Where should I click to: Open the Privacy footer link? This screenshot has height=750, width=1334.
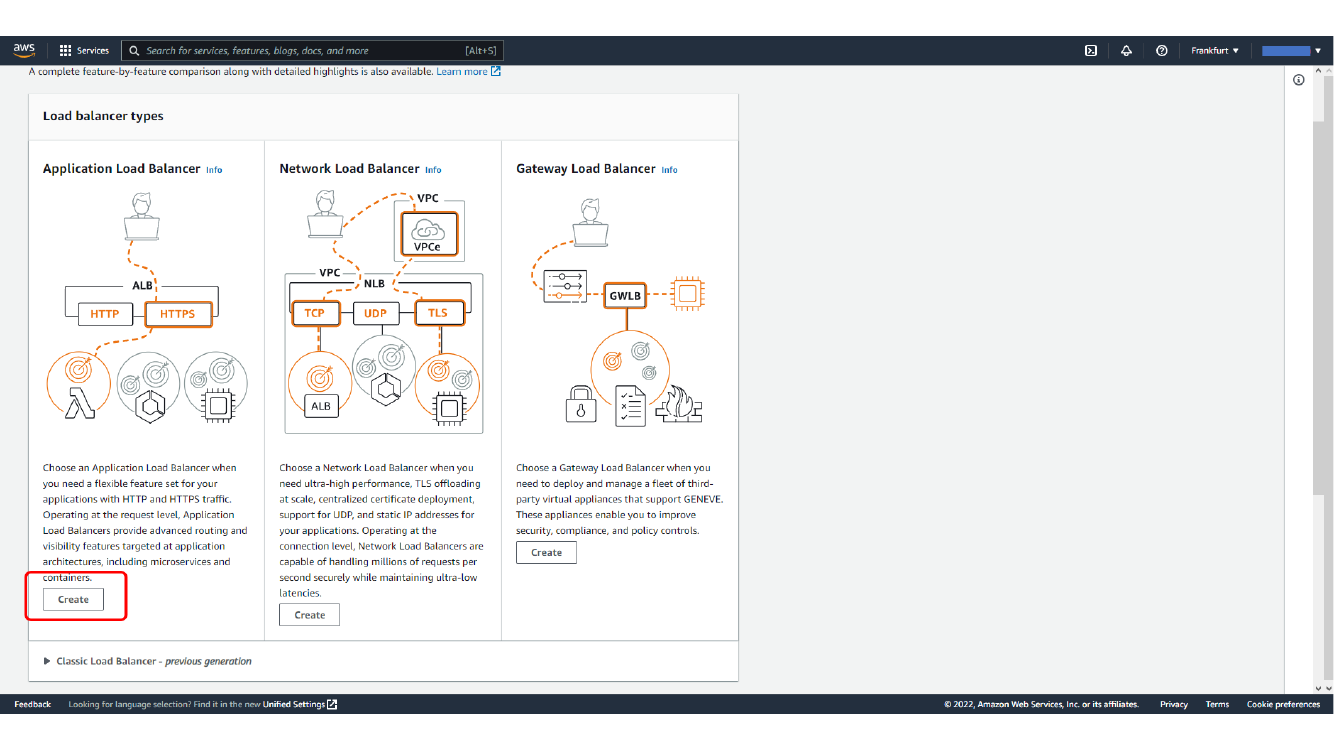(1174, 704)
